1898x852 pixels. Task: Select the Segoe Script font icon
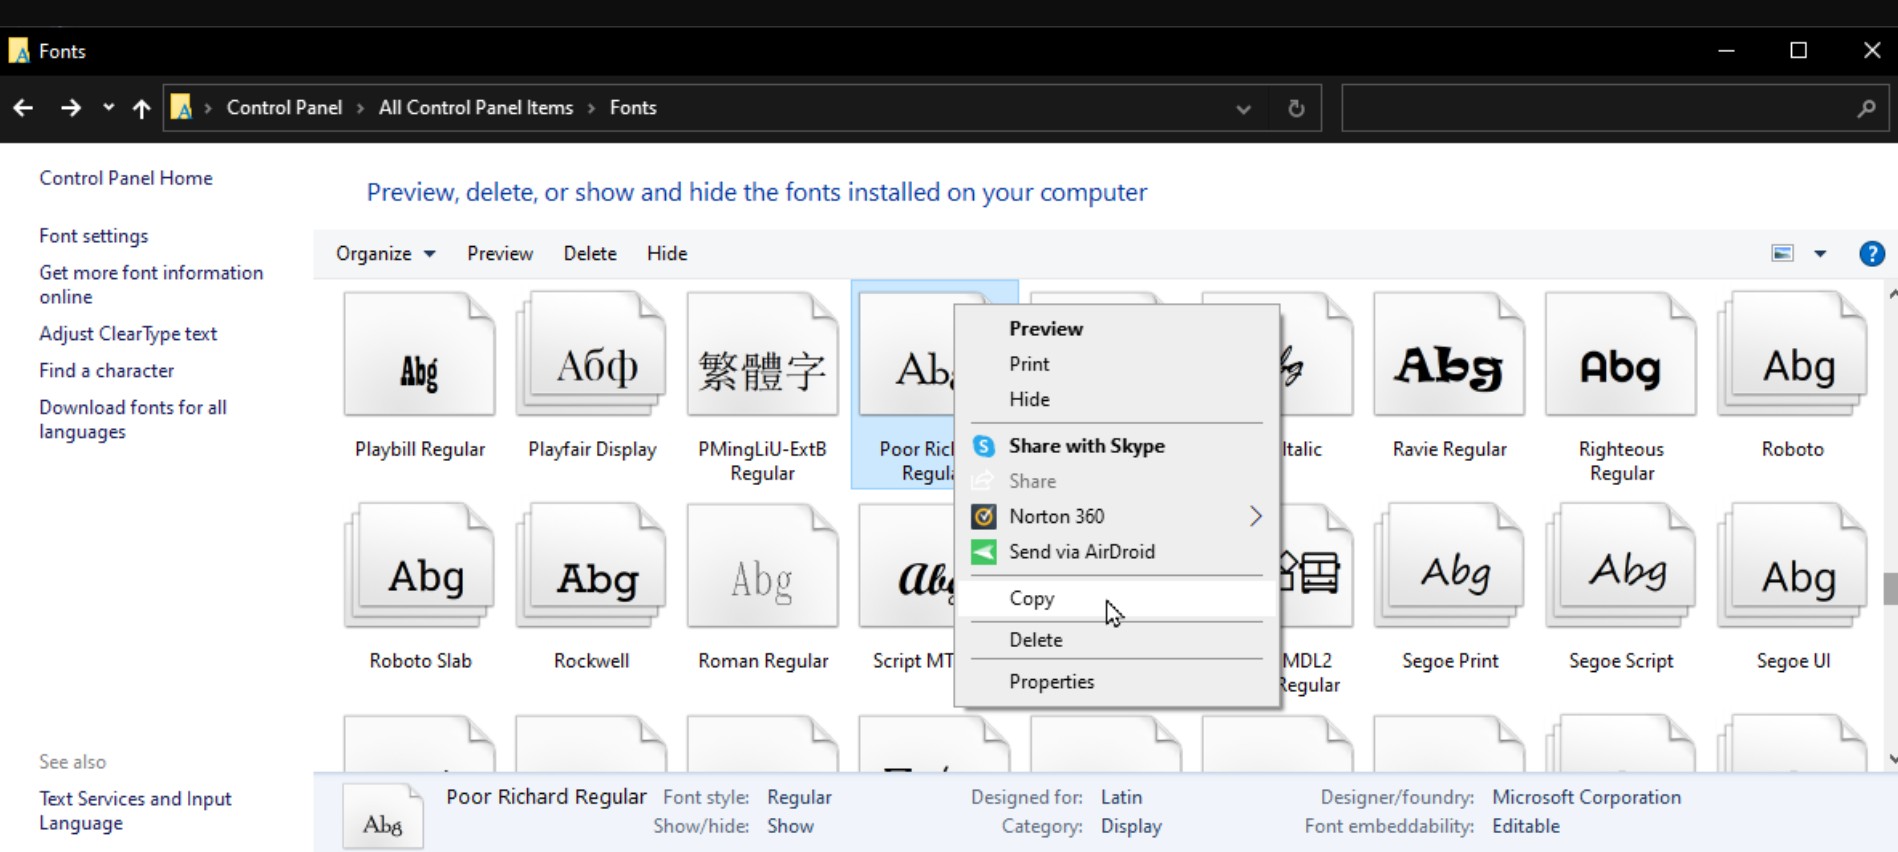1621,566
